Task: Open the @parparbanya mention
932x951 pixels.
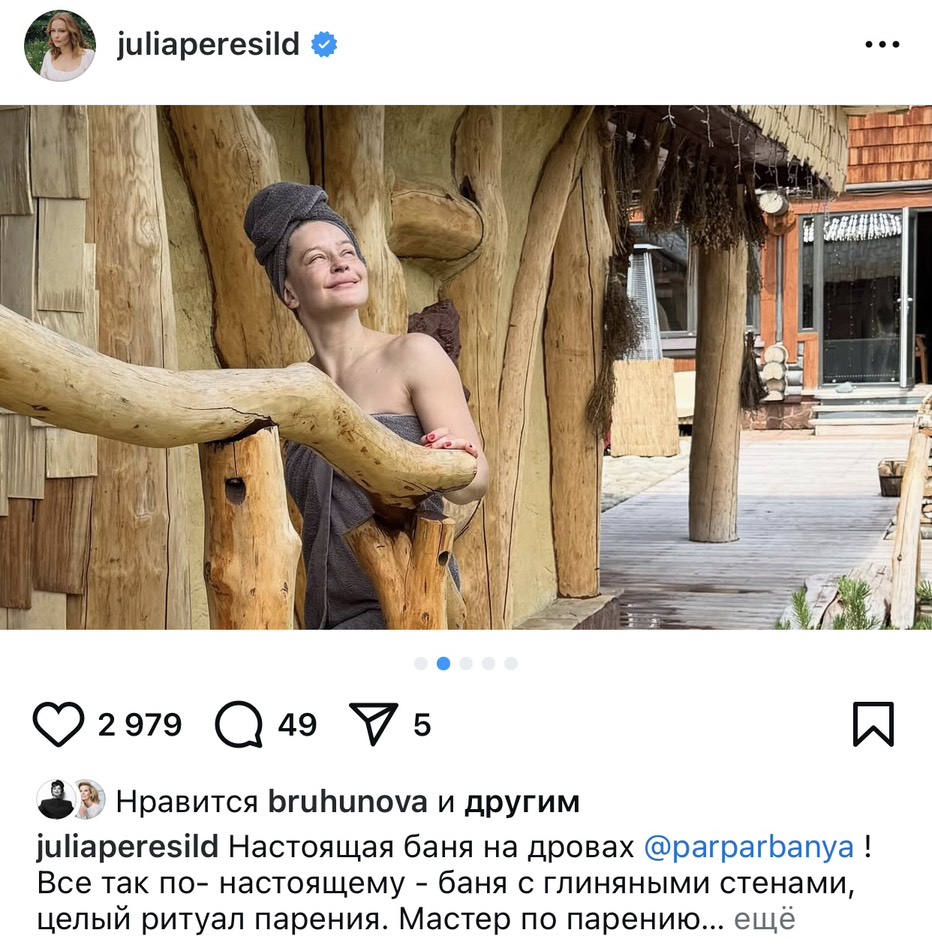Action: (x=748, y=847)
